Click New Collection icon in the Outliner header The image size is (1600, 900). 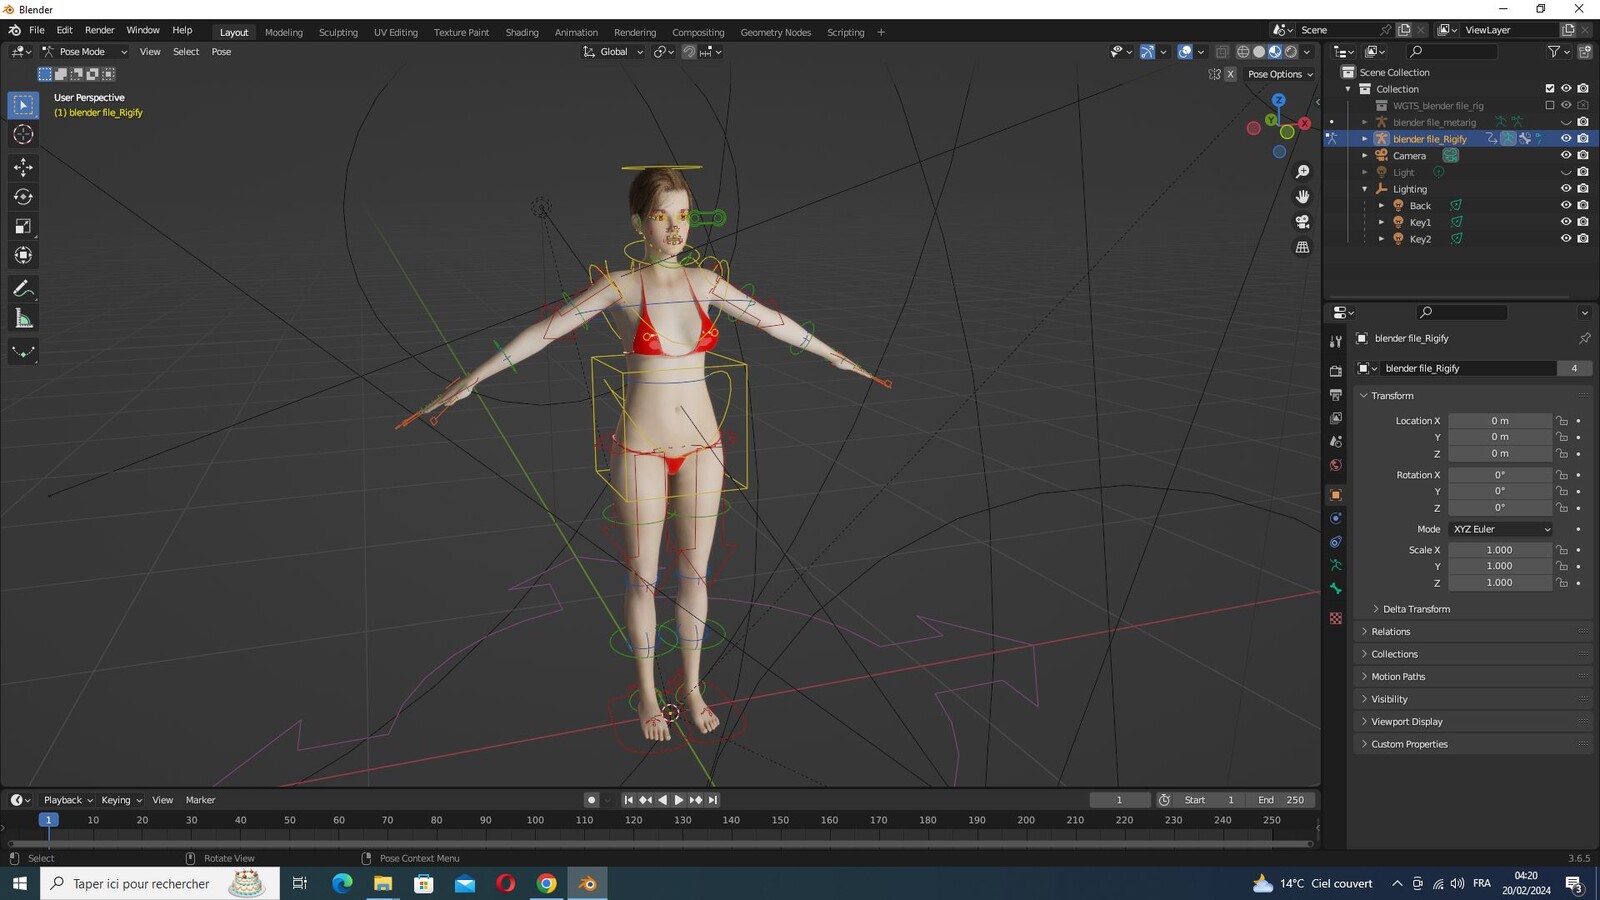(x=1584, y=52)
